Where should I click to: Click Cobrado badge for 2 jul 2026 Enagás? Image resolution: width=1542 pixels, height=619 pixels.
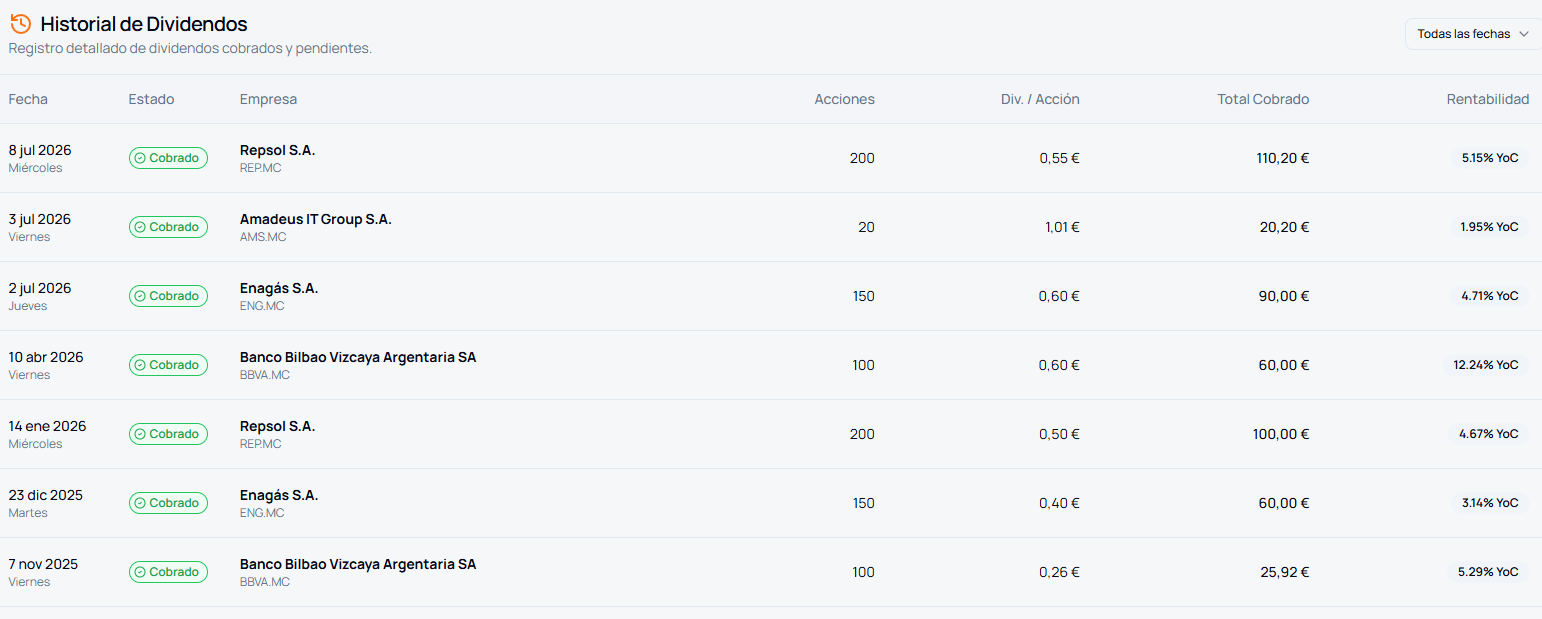pos(168,296)
